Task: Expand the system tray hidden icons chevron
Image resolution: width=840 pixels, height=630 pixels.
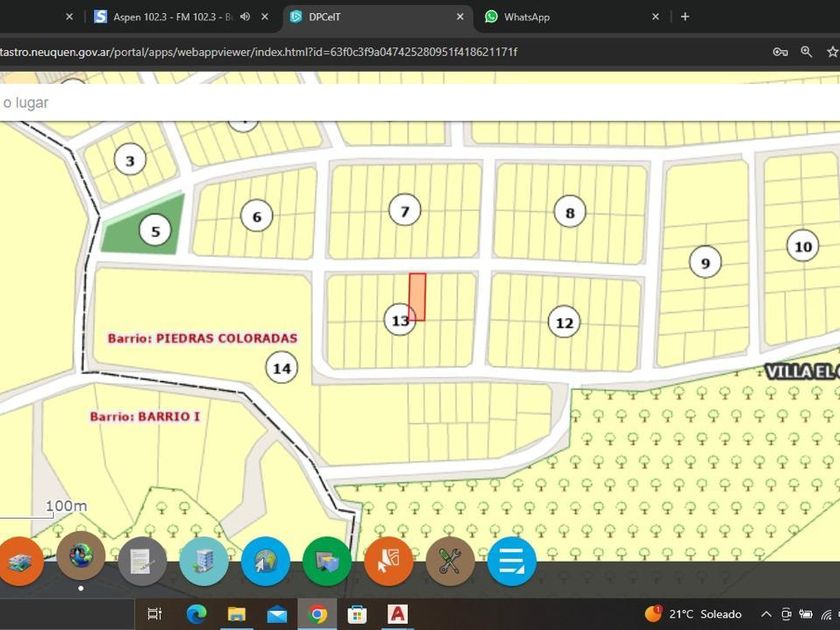Action: click(766, 614)
